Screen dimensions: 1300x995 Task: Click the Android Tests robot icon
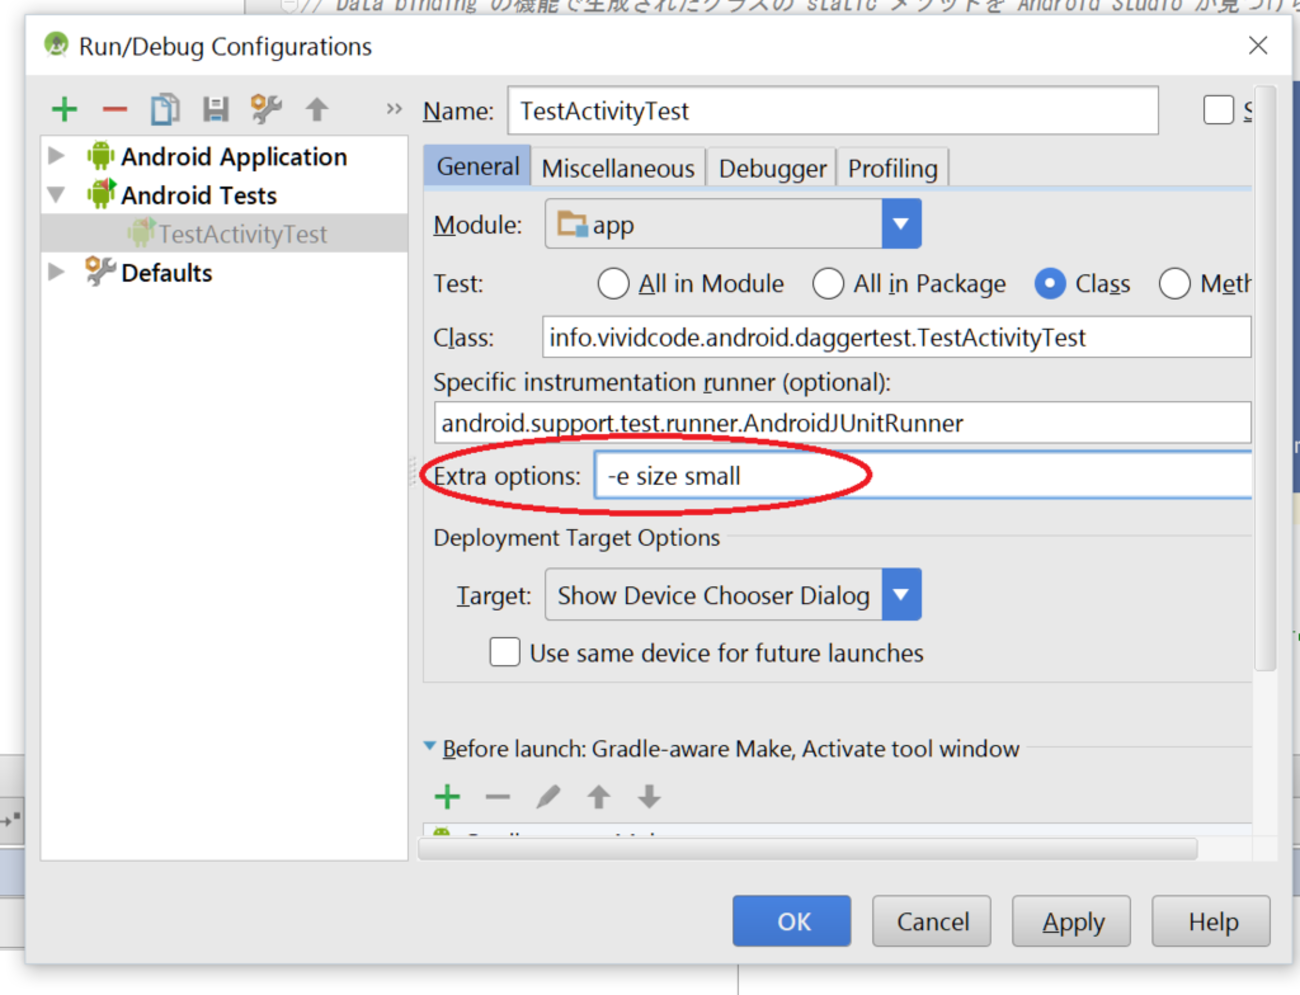[100, 194]
